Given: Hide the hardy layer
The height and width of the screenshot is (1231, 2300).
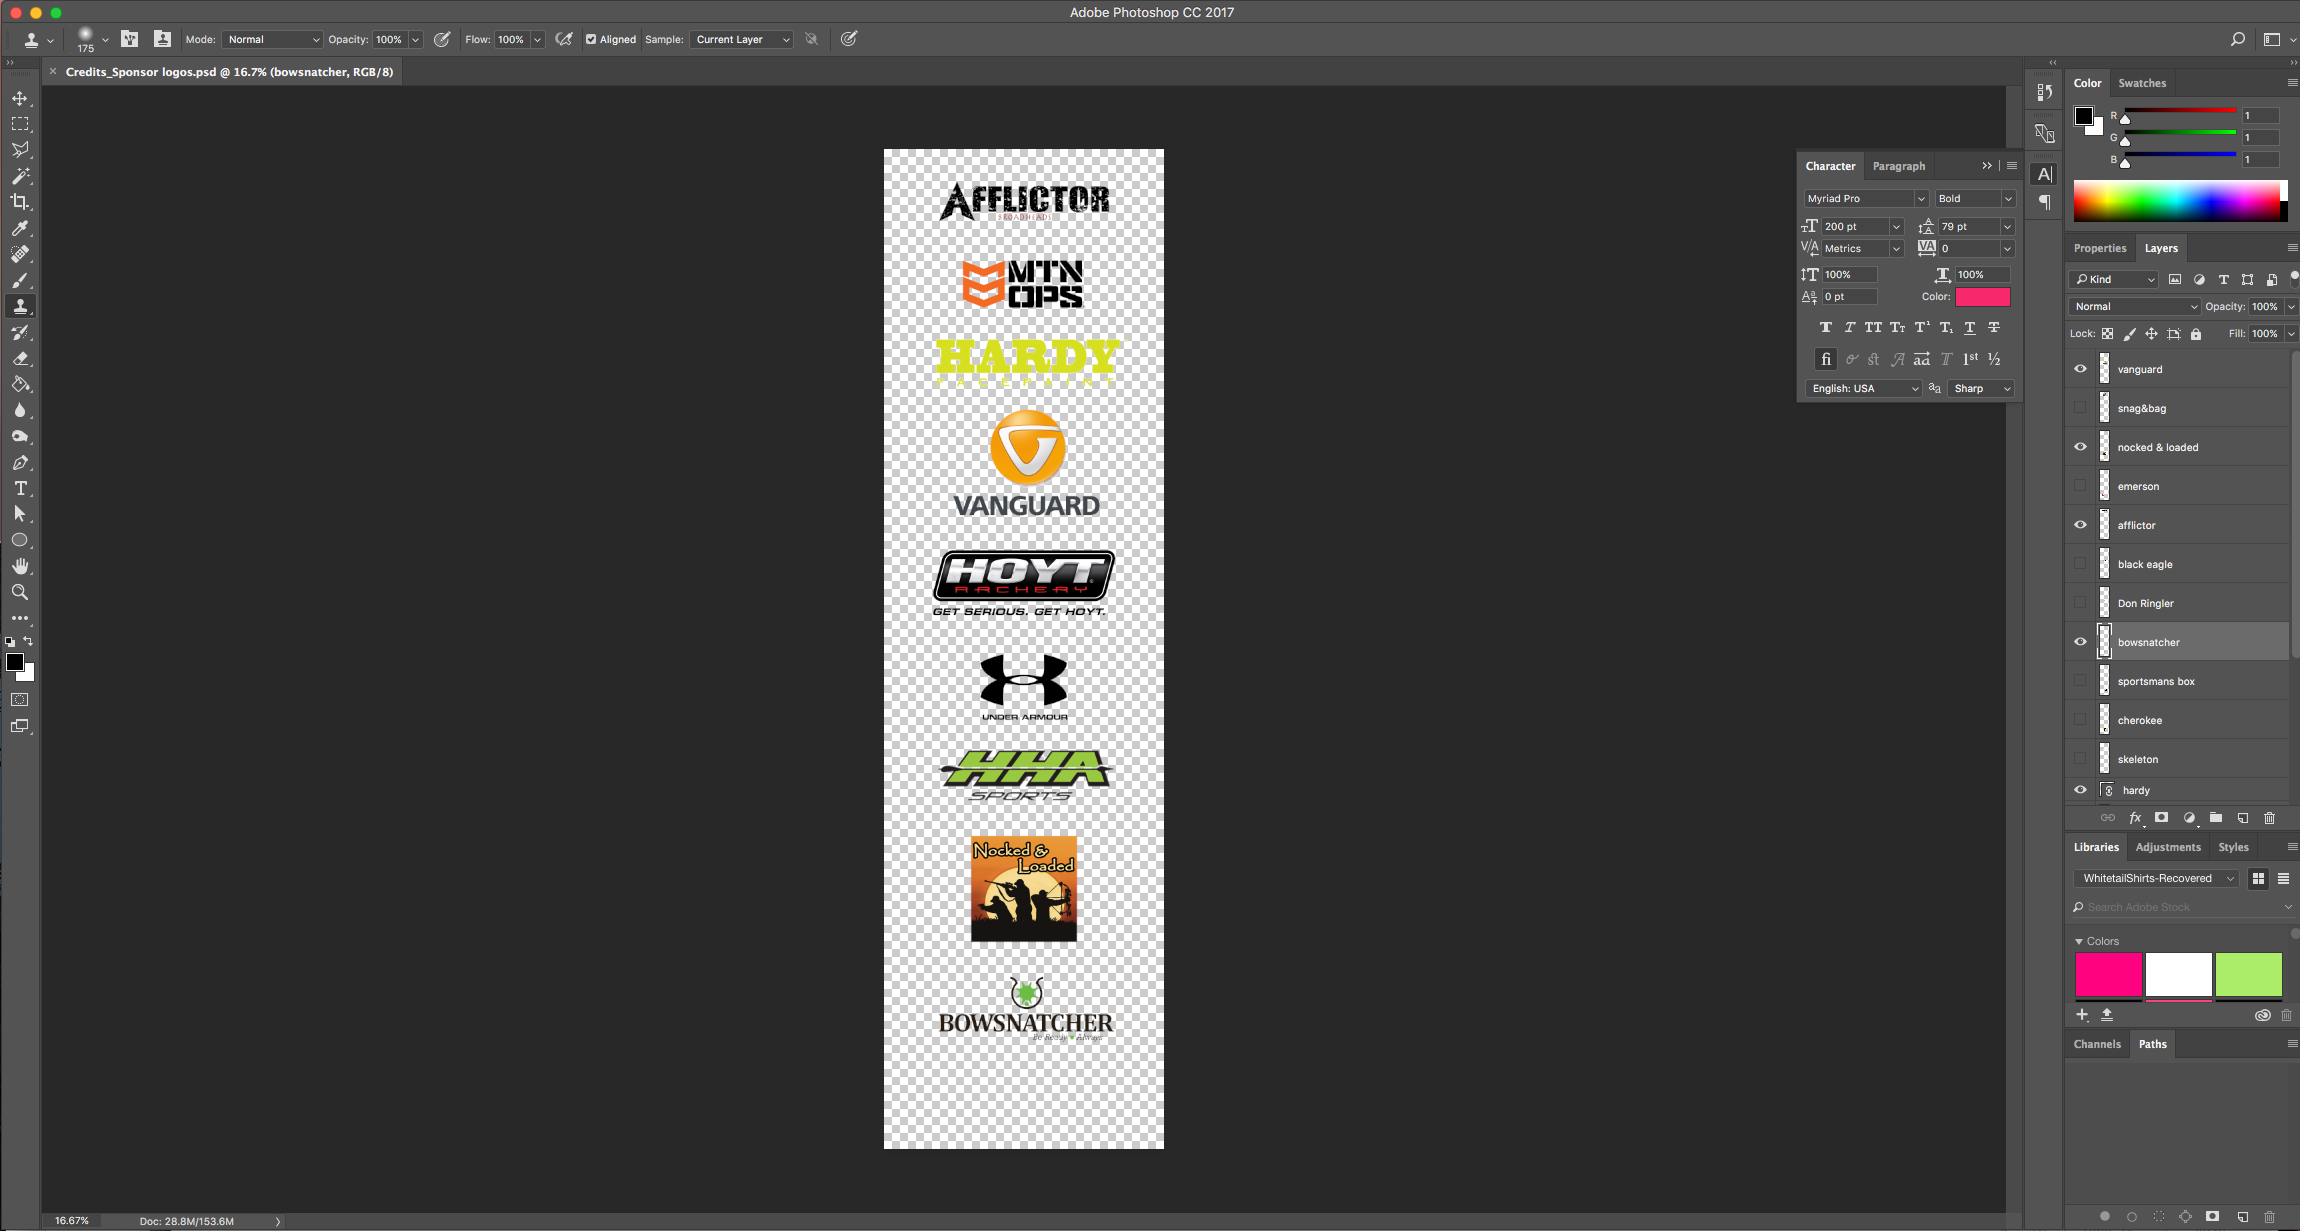Looking at the screenshot, I should coord(2080,790).
